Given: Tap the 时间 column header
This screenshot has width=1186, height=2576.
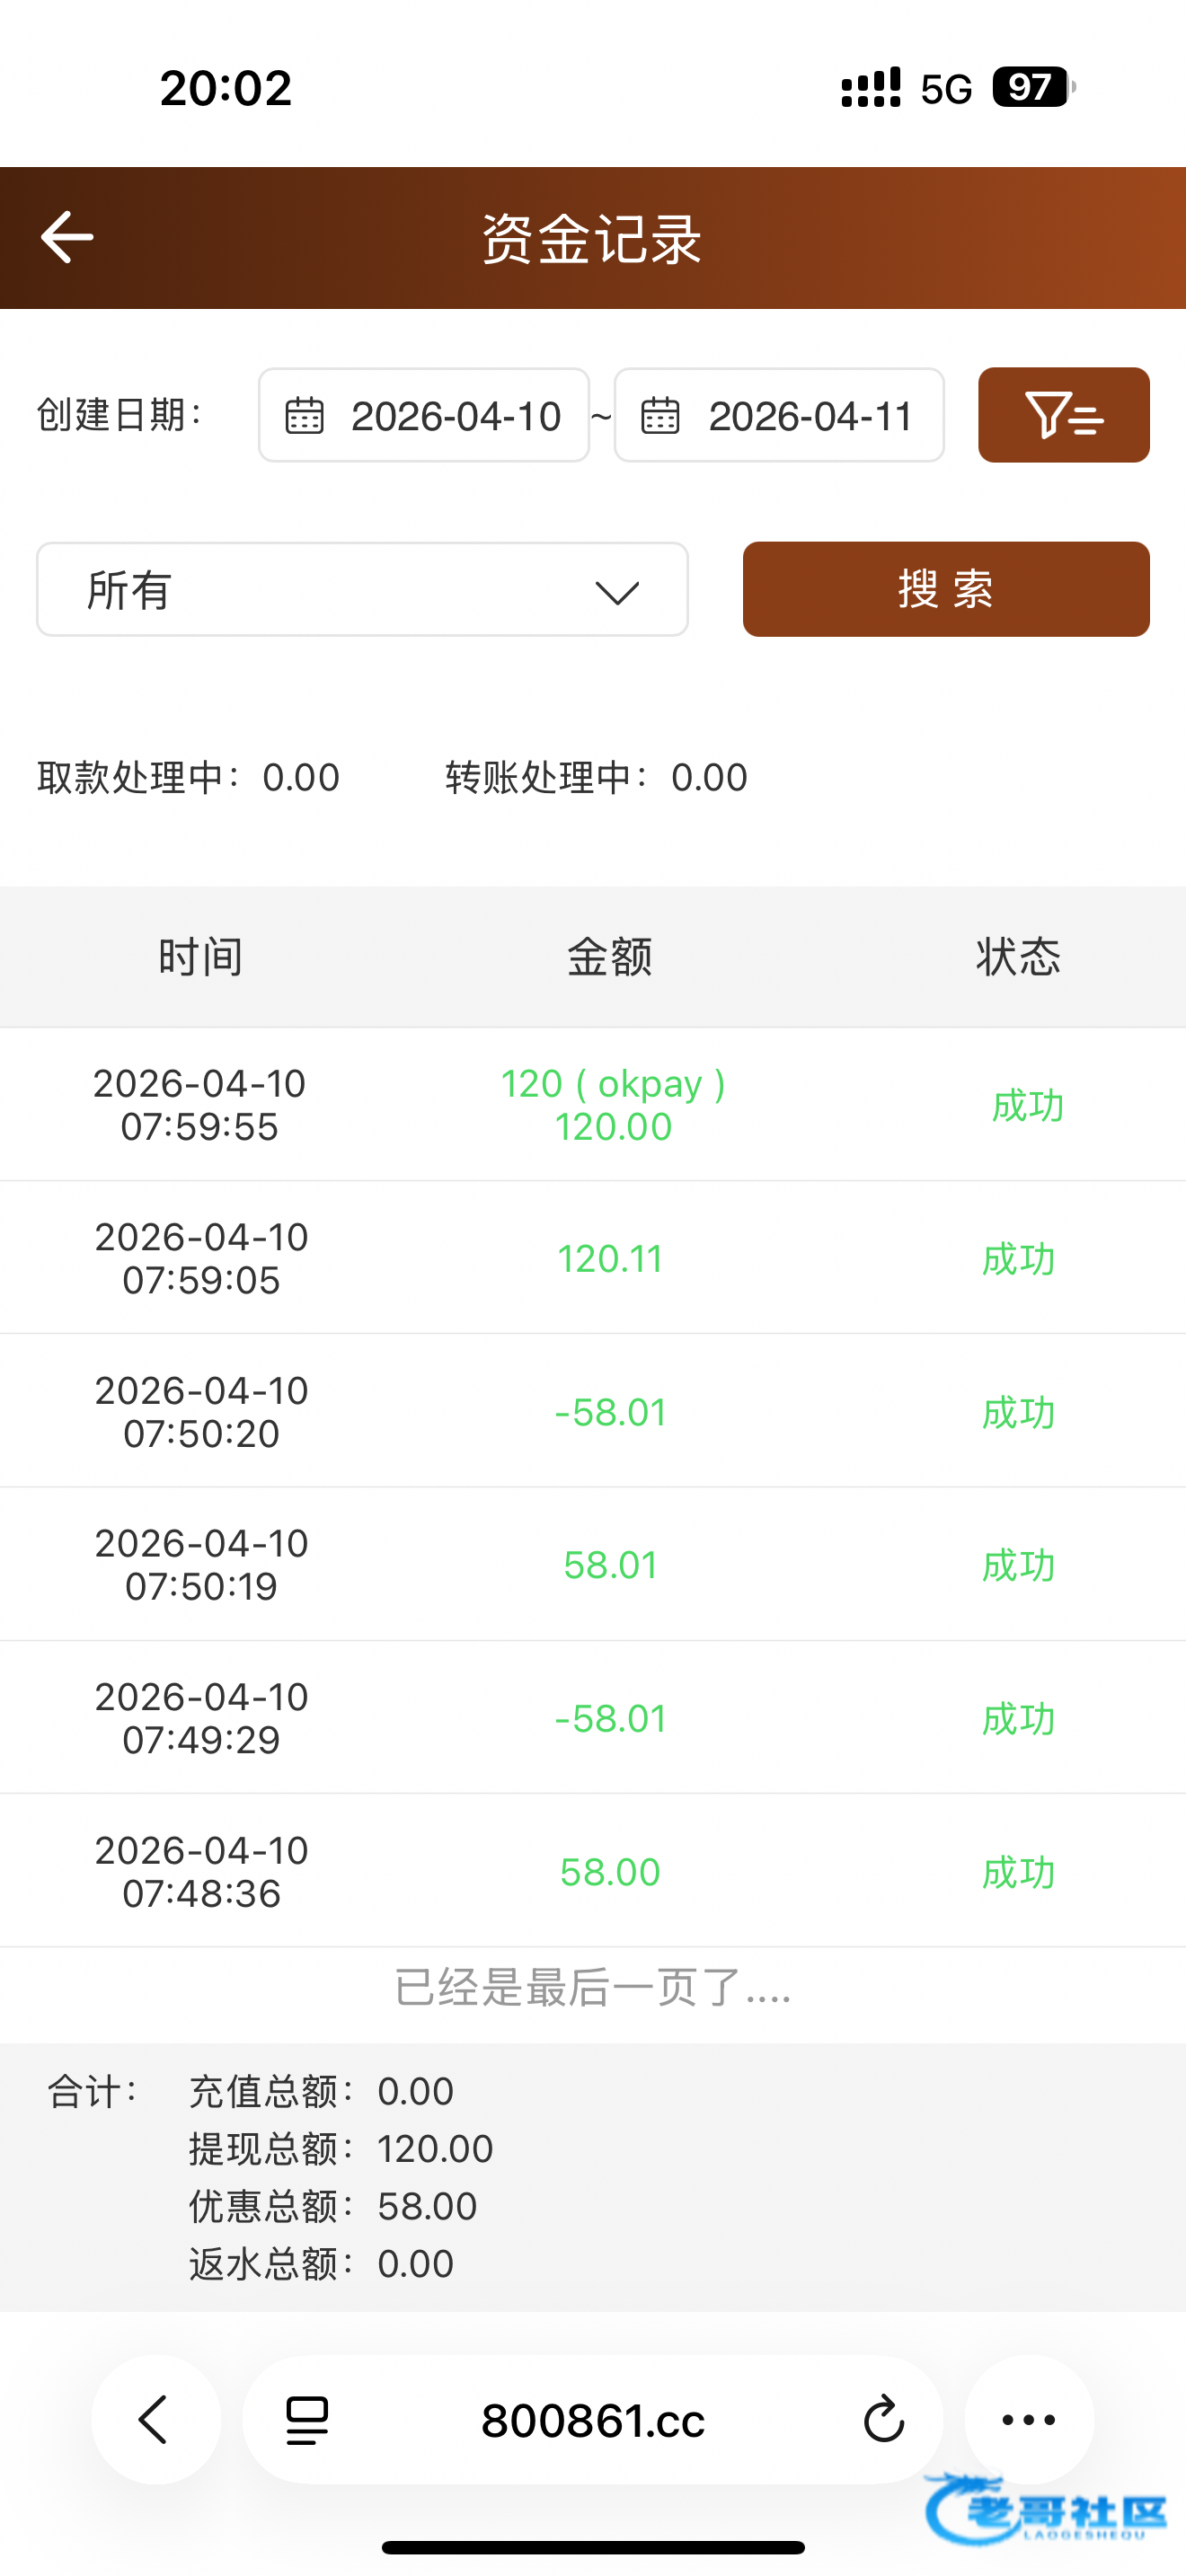Looking at the screenshot, I should pyautogui.click(x=200, y=957).
